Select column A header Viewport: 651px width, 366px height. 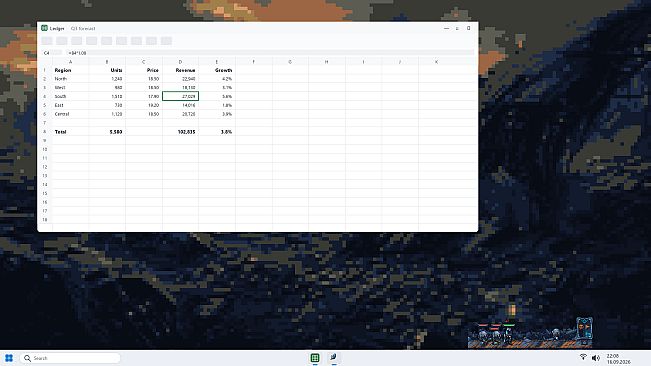pyautogui.click(x=70, y=62)
